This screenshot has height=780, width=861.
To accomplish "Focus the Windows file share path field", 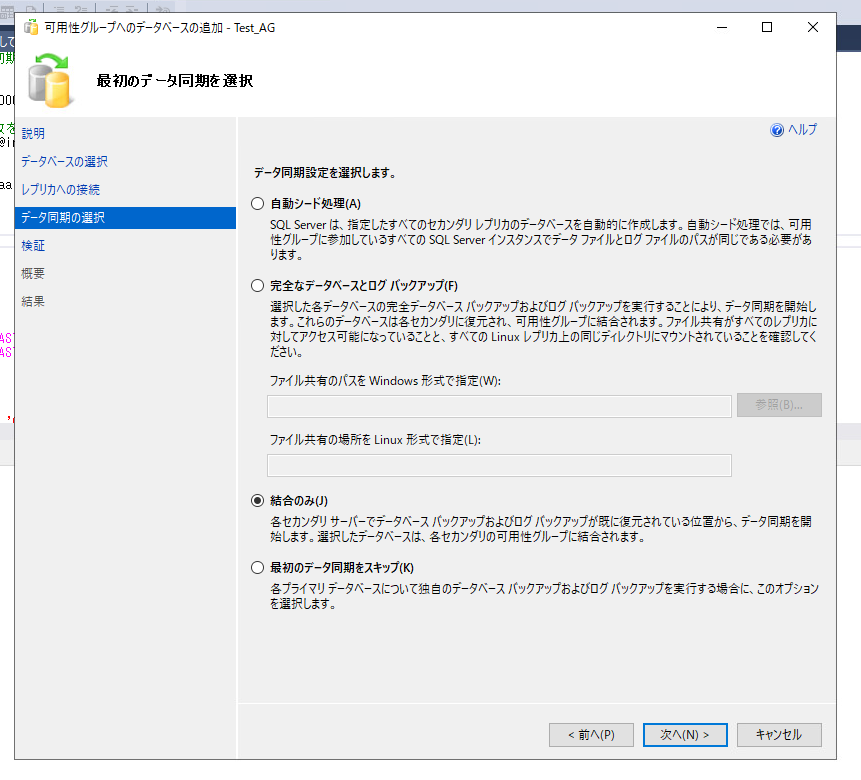I will 499,406.
